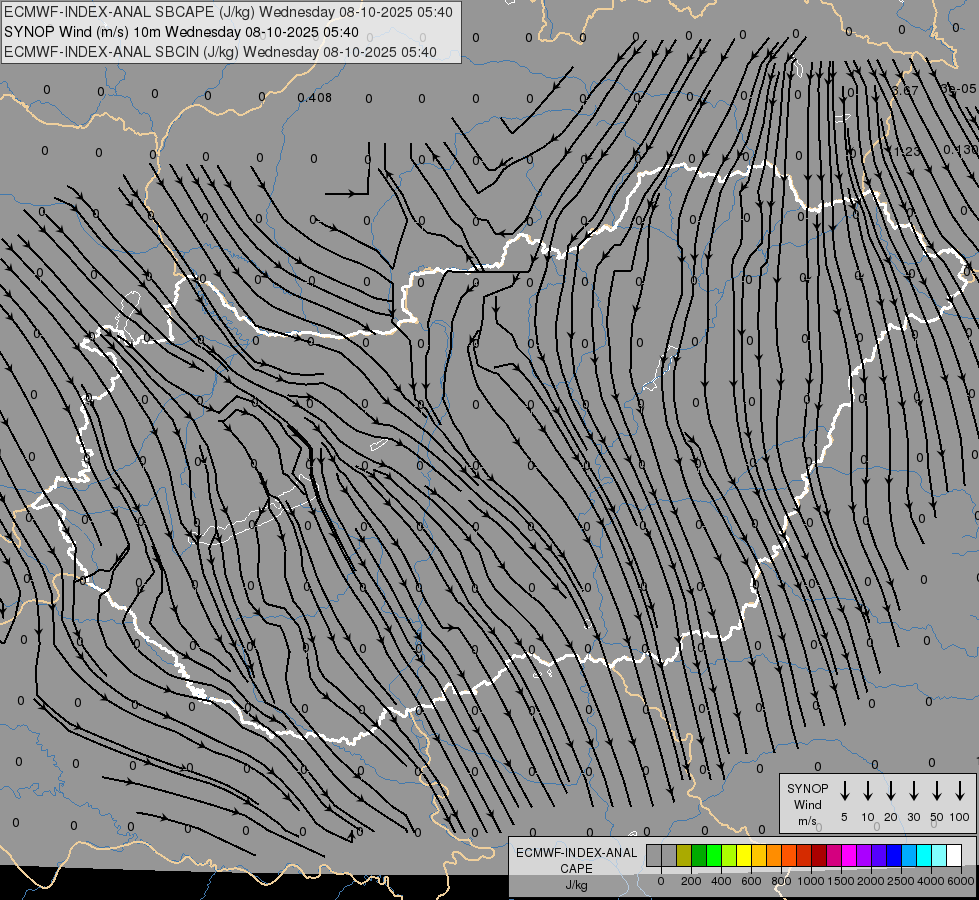Pick the 100 m/s wind arrow symbol
This screenshot has height=900, width=979.
coord(960,791)
